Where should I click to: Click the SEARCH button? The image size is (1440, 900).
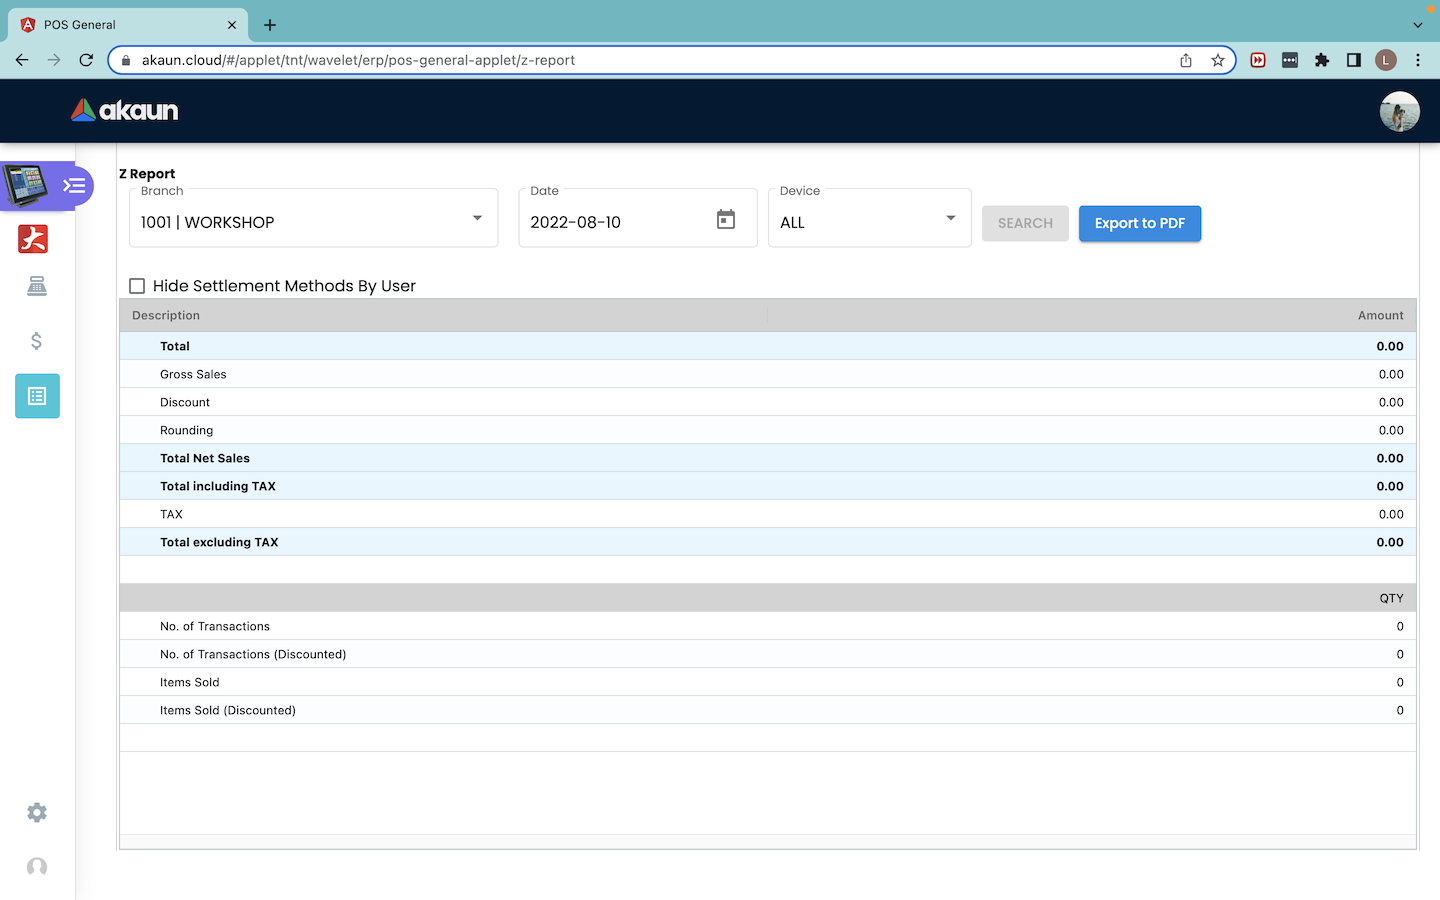tap(1025, 223)
